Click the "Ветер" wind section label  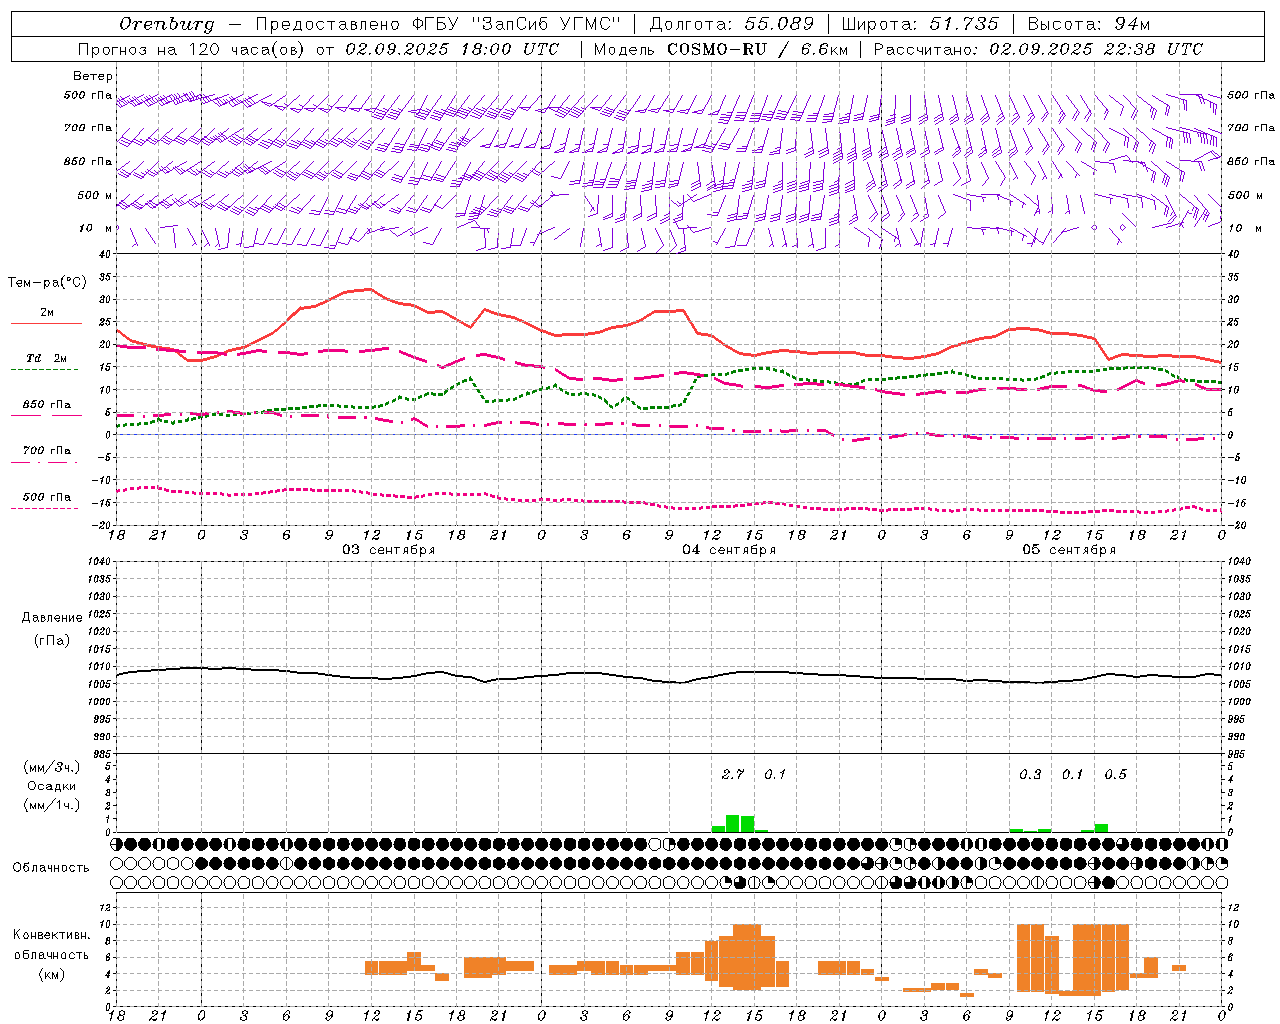(x=93, y=76)
